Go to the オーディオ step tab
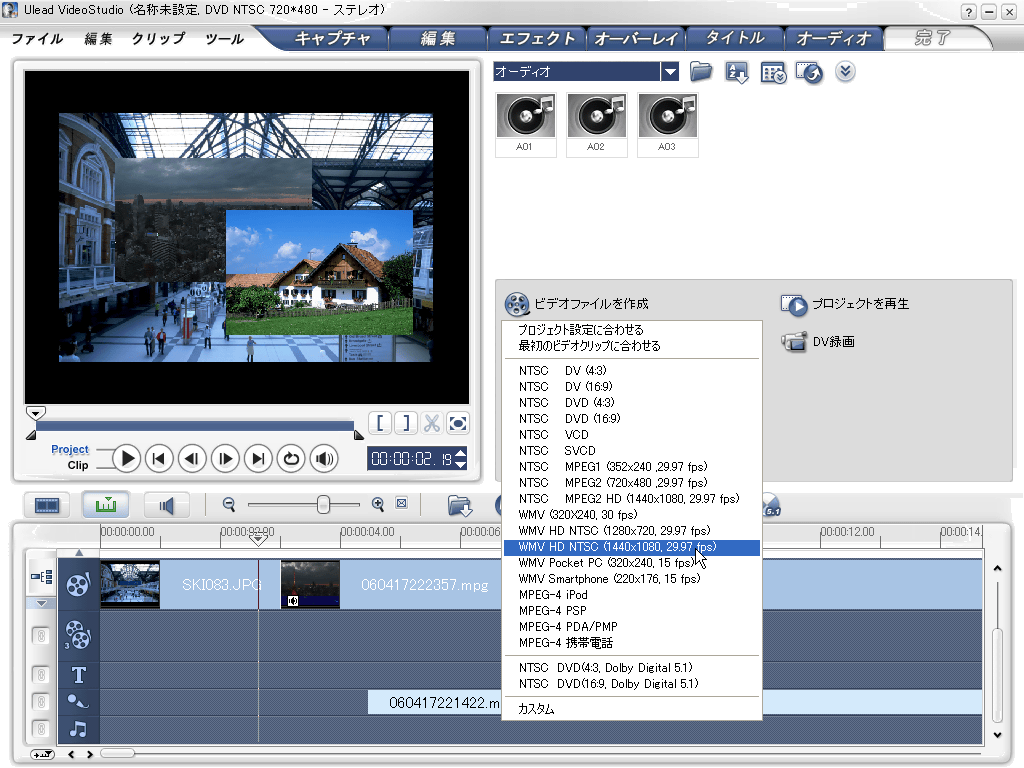 pyautogui.click(x=834, y=39)
